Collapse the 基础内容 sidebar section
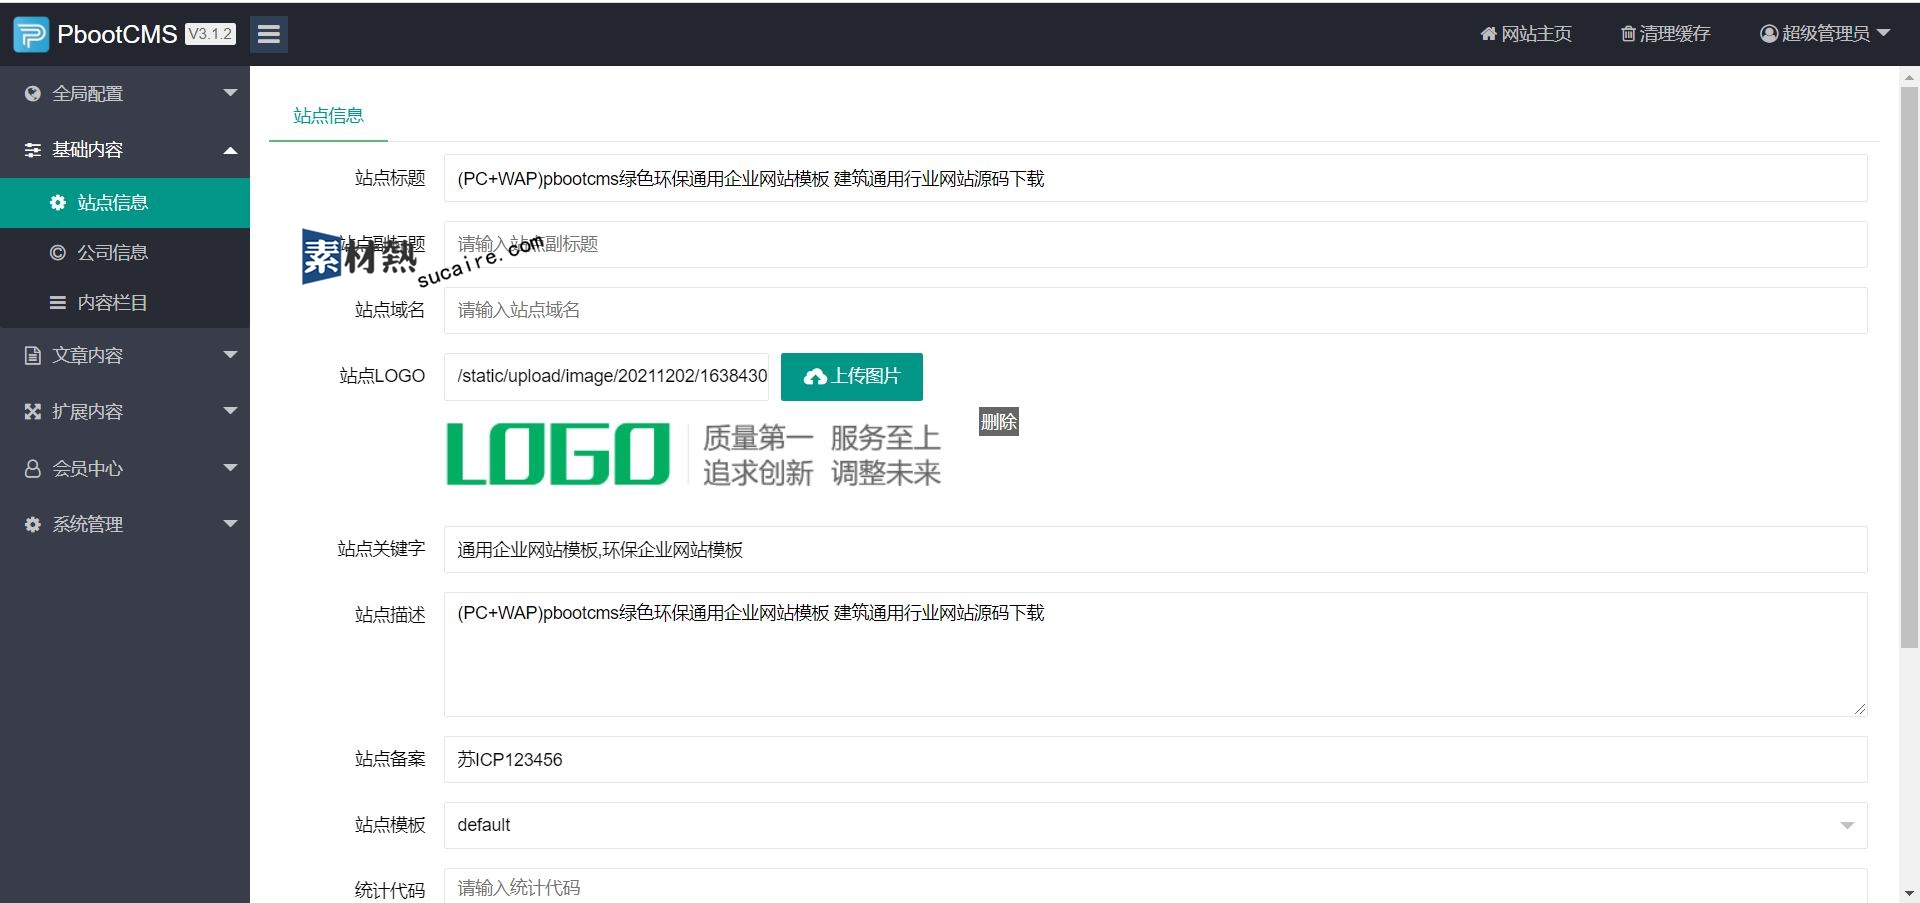This screenshot has height=903, width=1920. 230,150
